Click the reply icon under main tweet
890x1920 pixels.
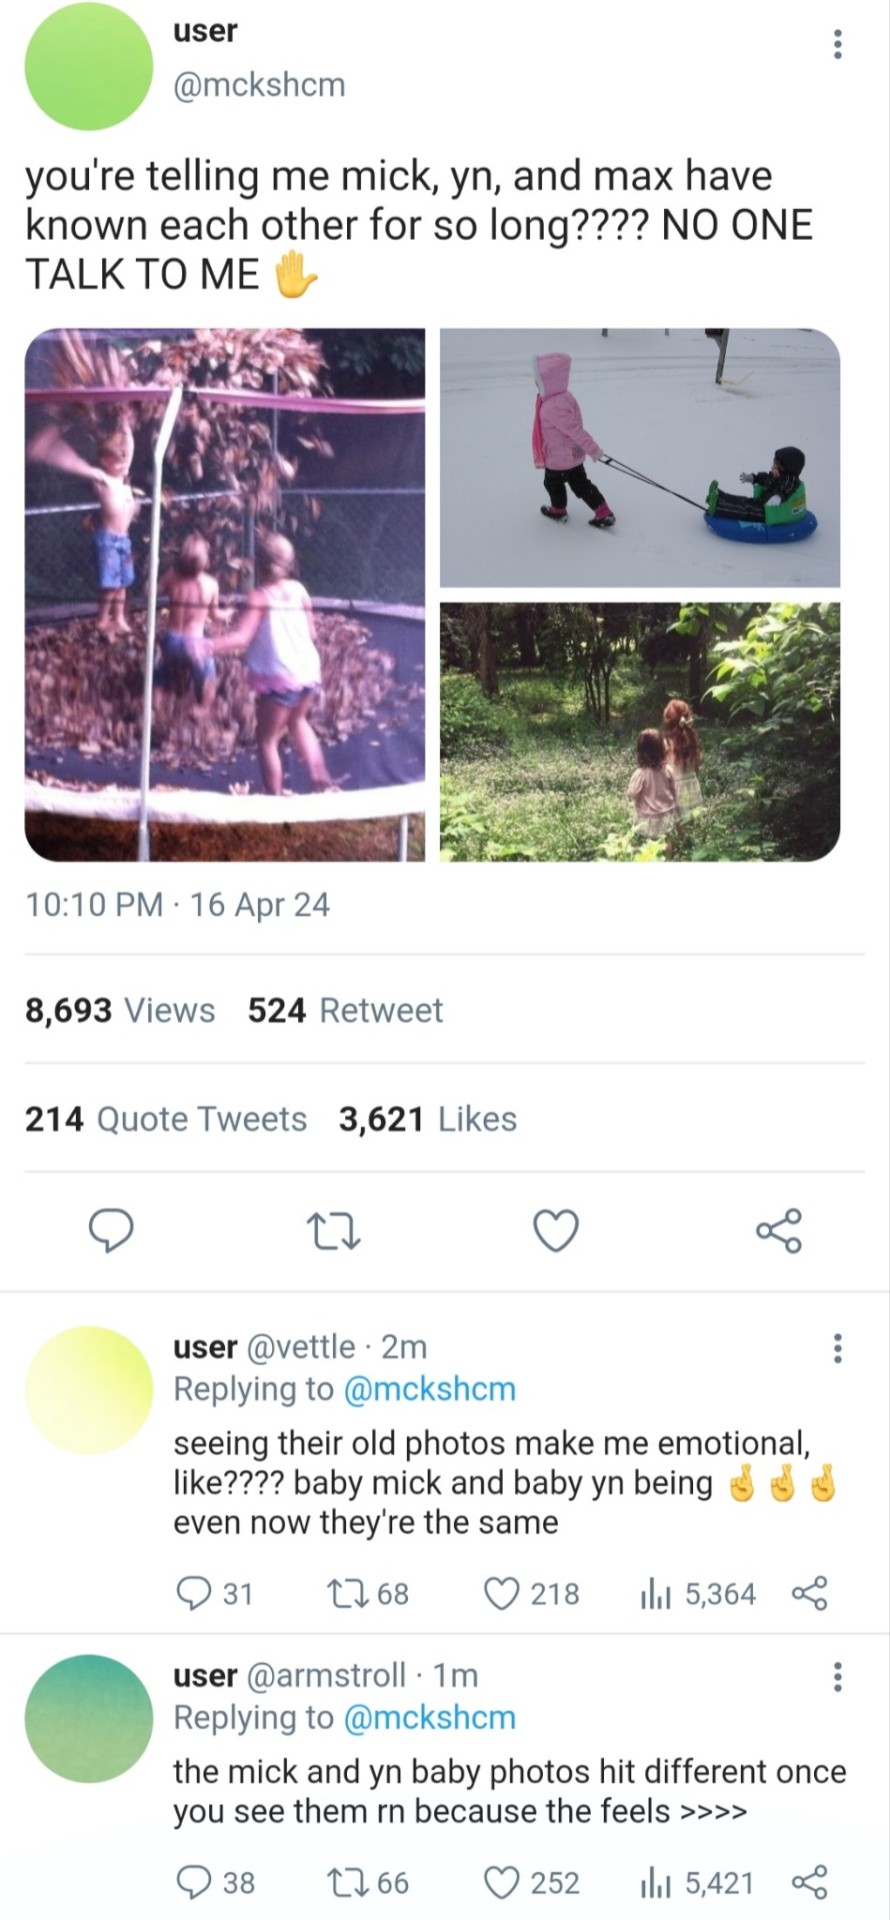point(111,1230)
